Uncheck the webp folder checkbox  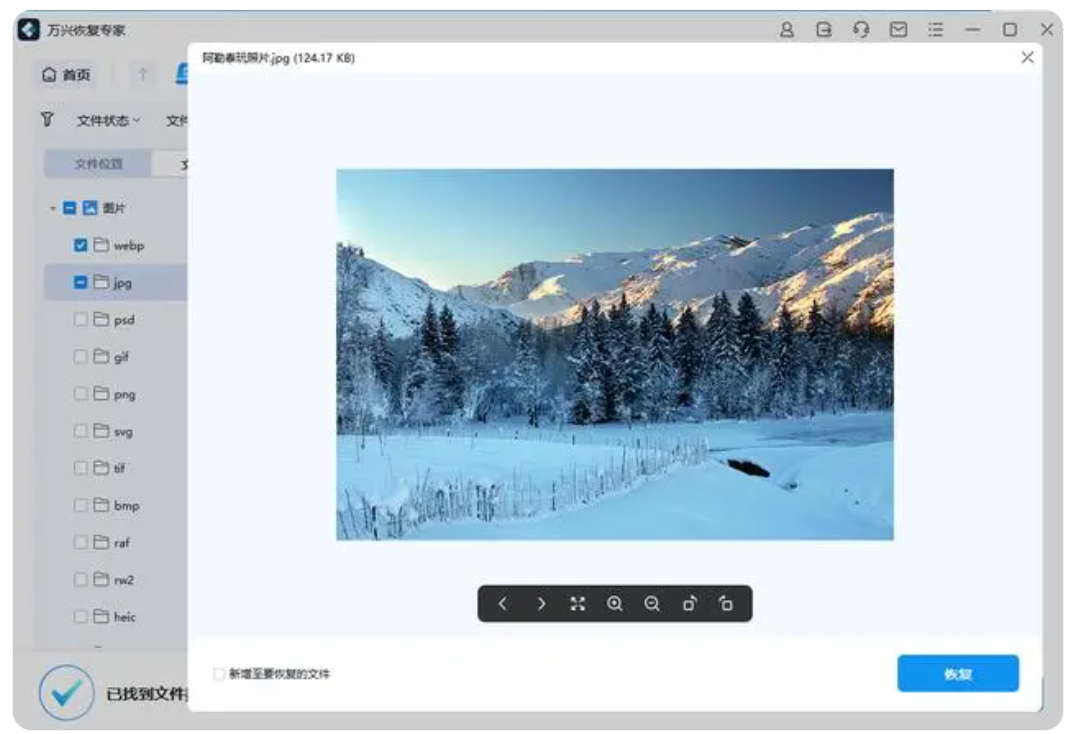80,245
